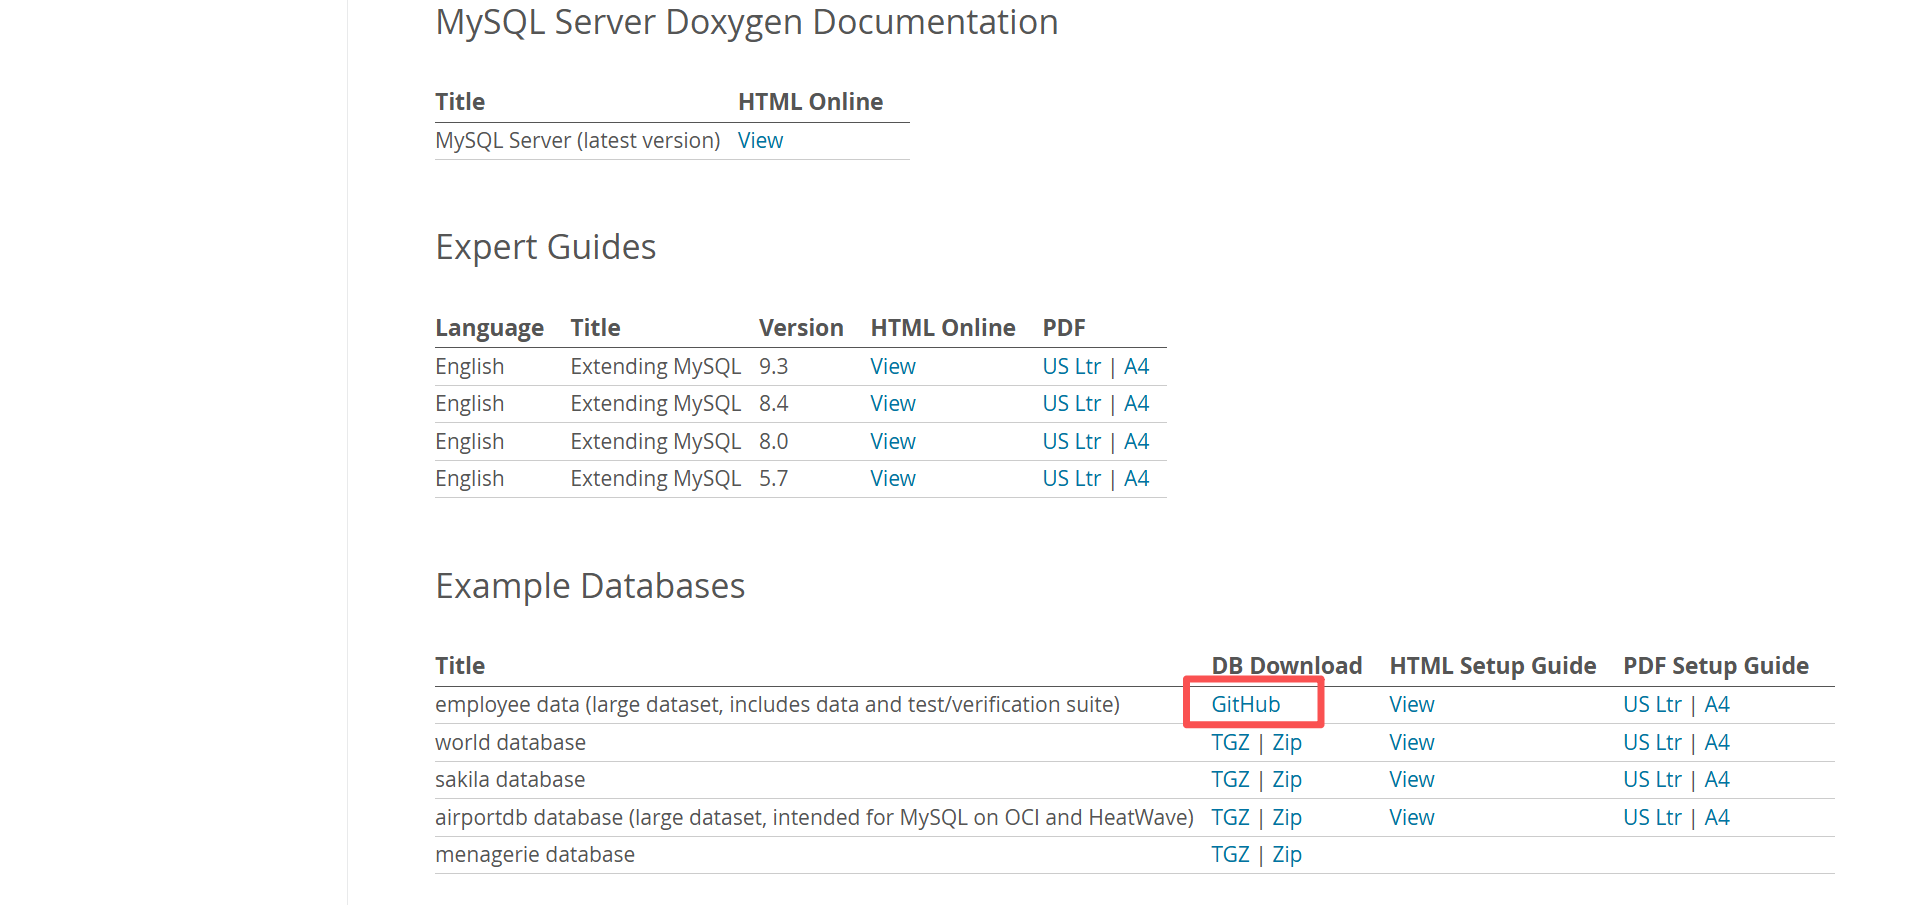This screenshot has width=1909, height=905.
Task: Download A4 PDF for Extending MySQL 9.3
Action: [1137, 366]
